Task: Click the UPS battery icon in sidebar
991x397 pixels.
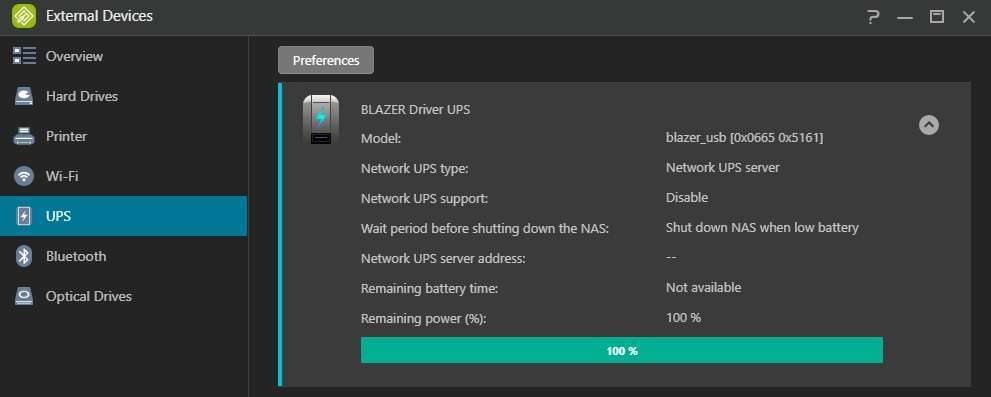Action: point(24,216)
